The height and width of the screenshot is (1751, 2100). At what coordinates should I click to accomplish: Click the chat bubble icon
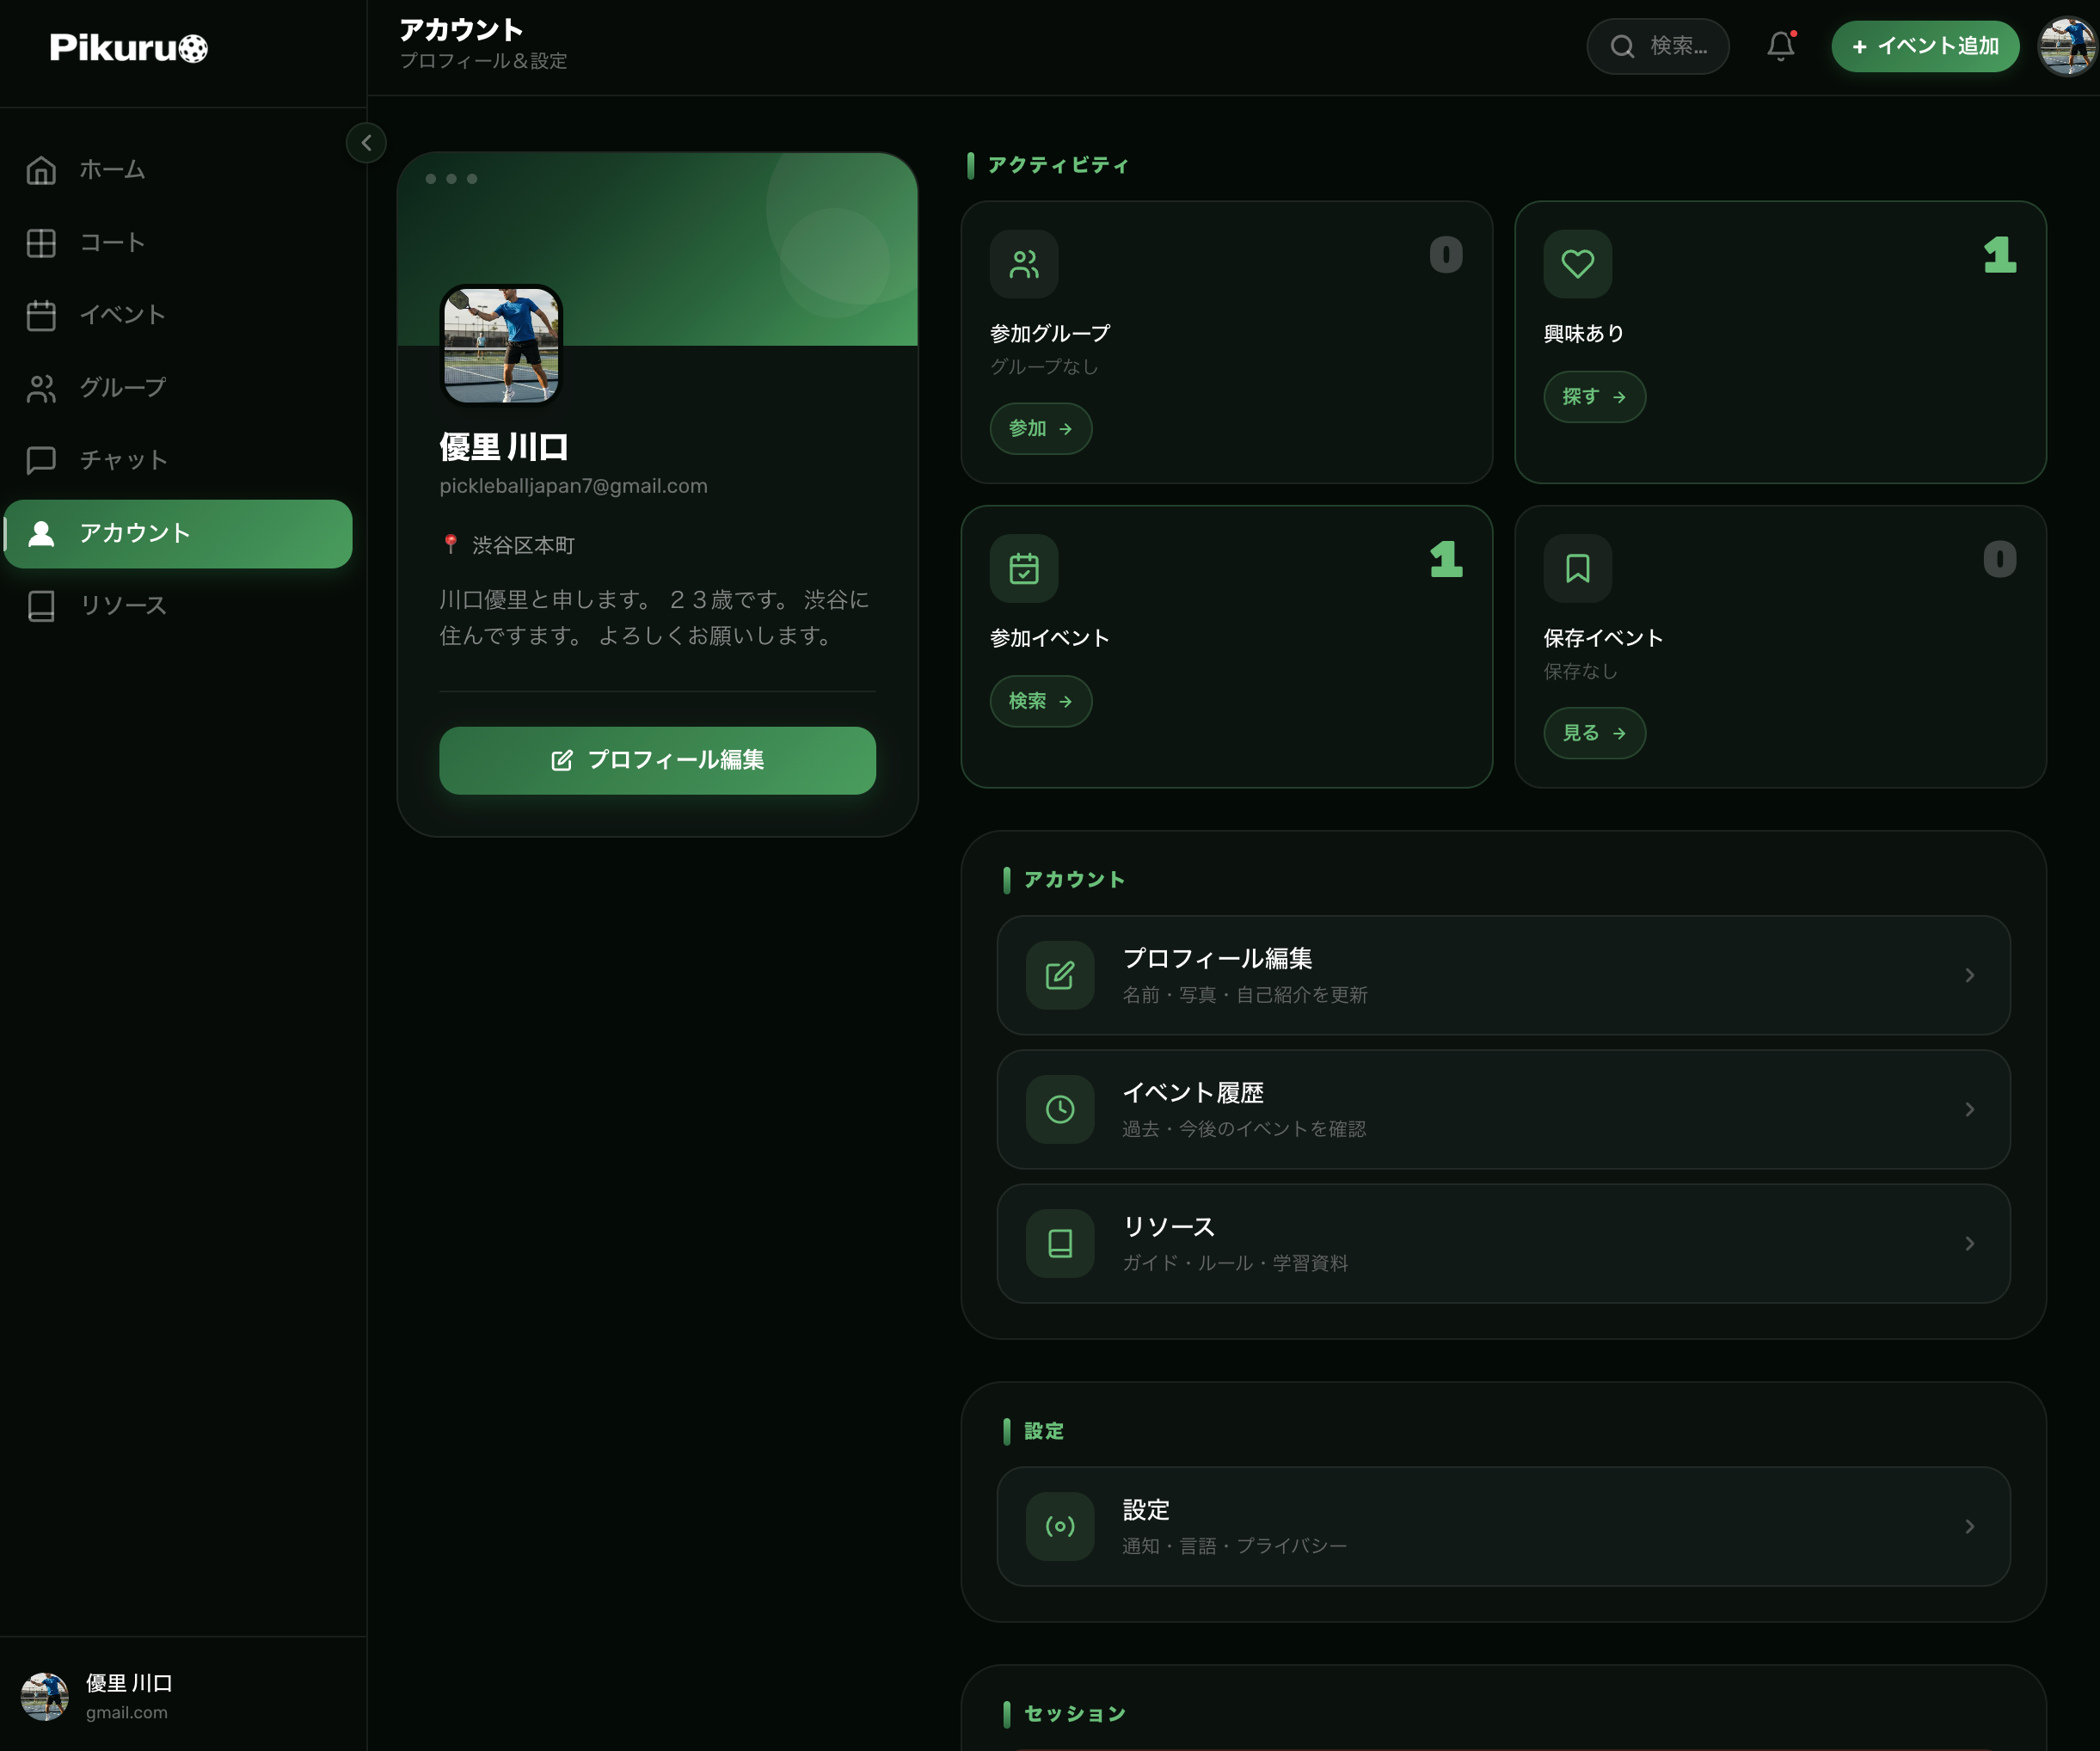pos(41,460)
